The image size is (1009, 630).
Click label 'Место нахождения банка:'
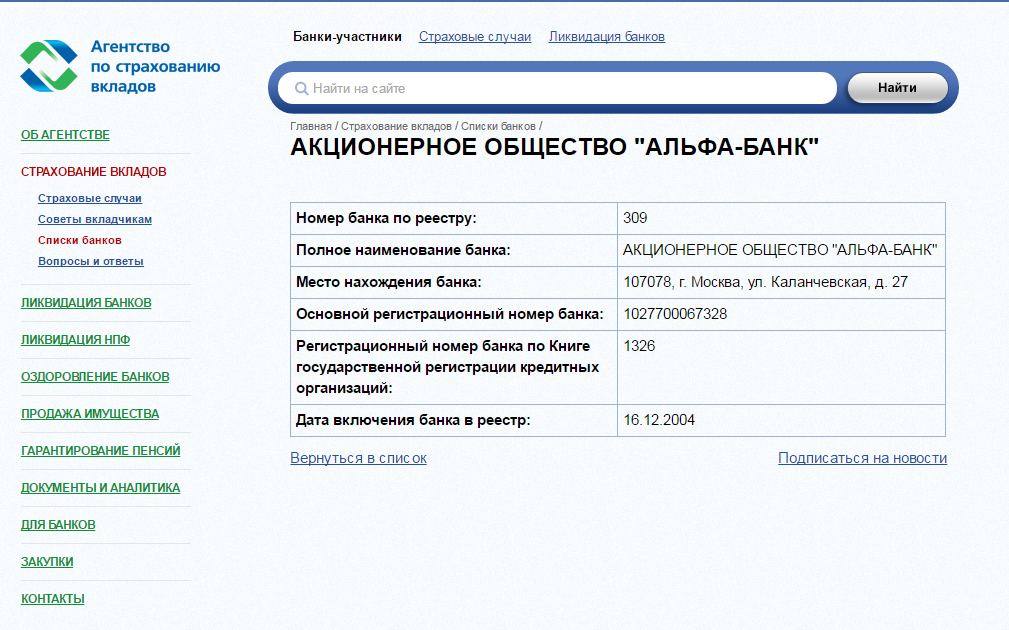[x=389, y=282]
